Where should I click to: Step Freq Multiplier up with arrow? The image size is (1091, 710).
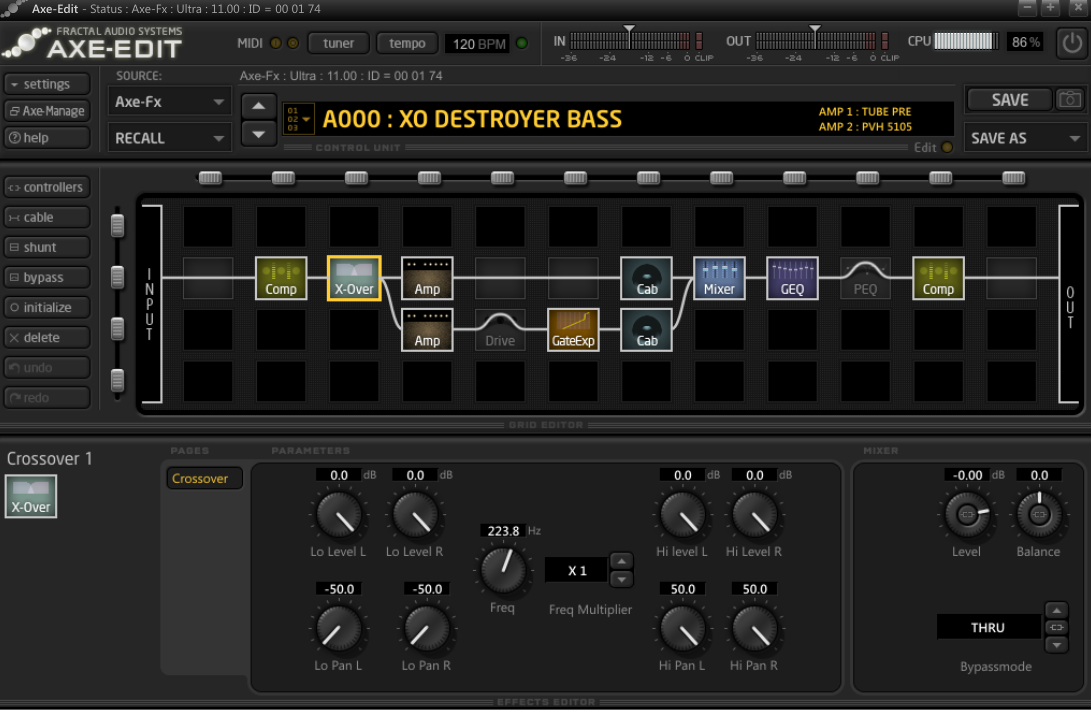coord(621,561)
